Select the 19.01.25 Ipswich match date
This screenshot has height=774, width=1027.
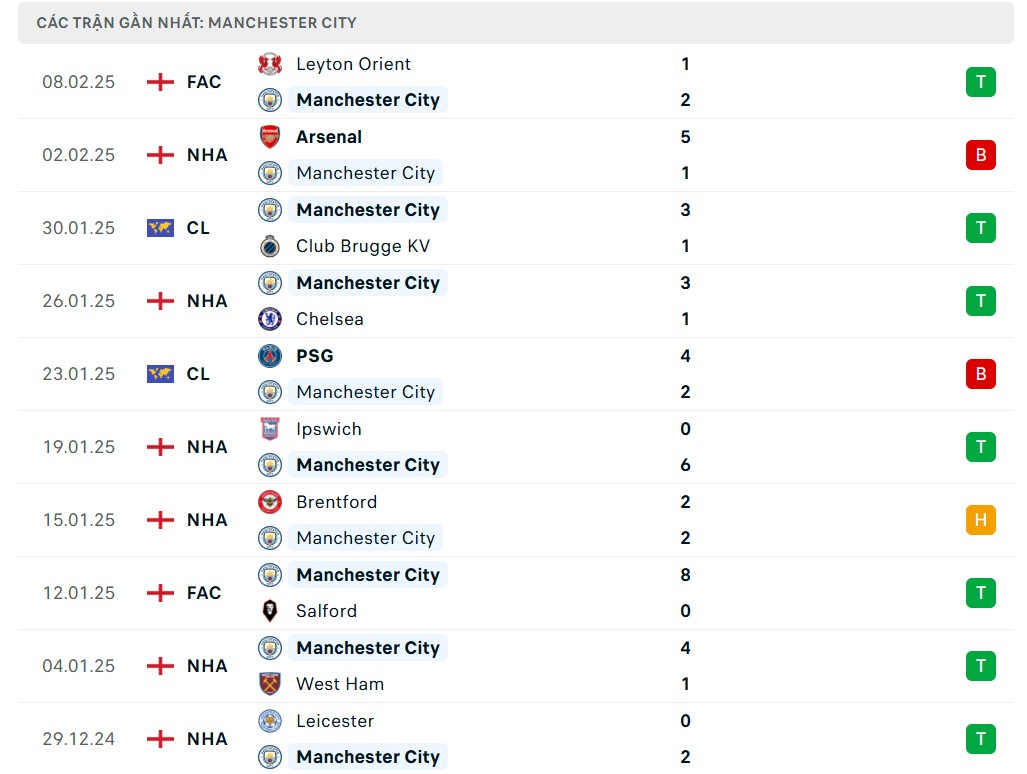78,447
